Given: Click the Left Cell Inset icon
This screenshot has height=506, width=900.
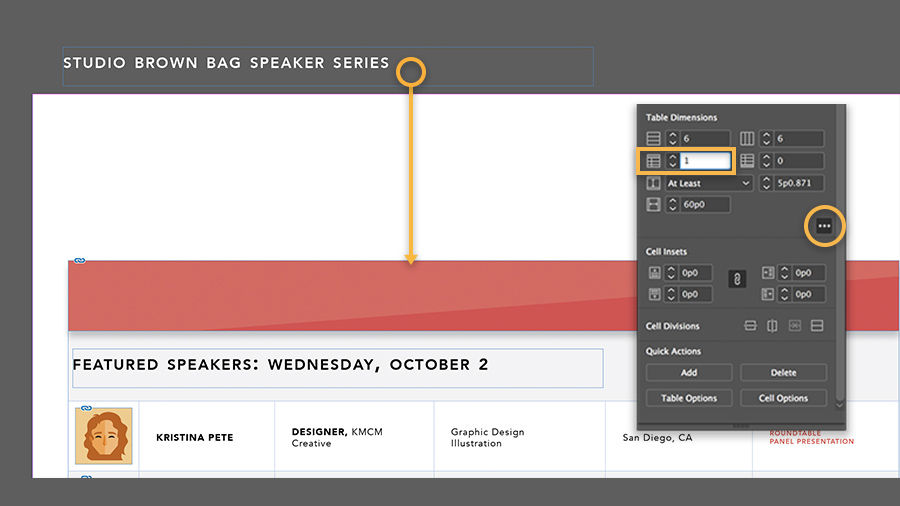Looking at the screenshot, I should pyautogui.click(x=768, y=273).
